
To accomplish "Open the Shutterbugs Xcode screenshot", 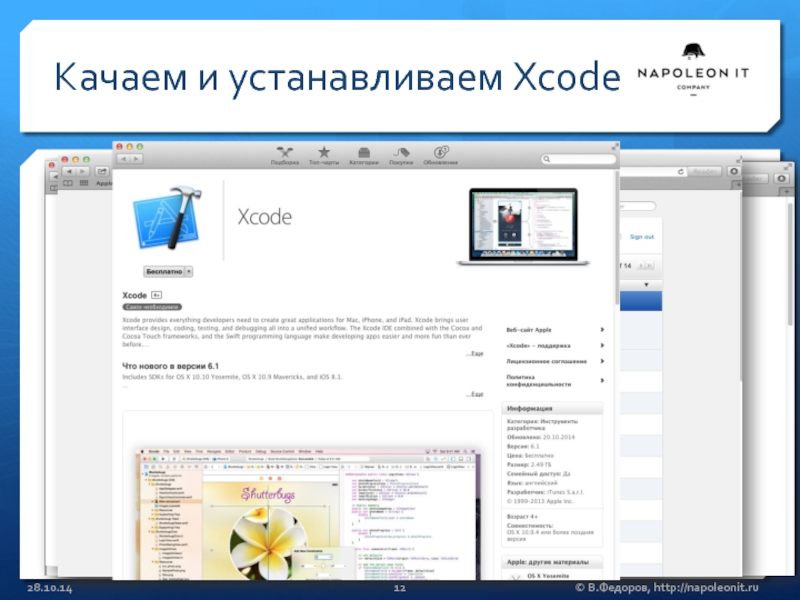I will (312, 510).
